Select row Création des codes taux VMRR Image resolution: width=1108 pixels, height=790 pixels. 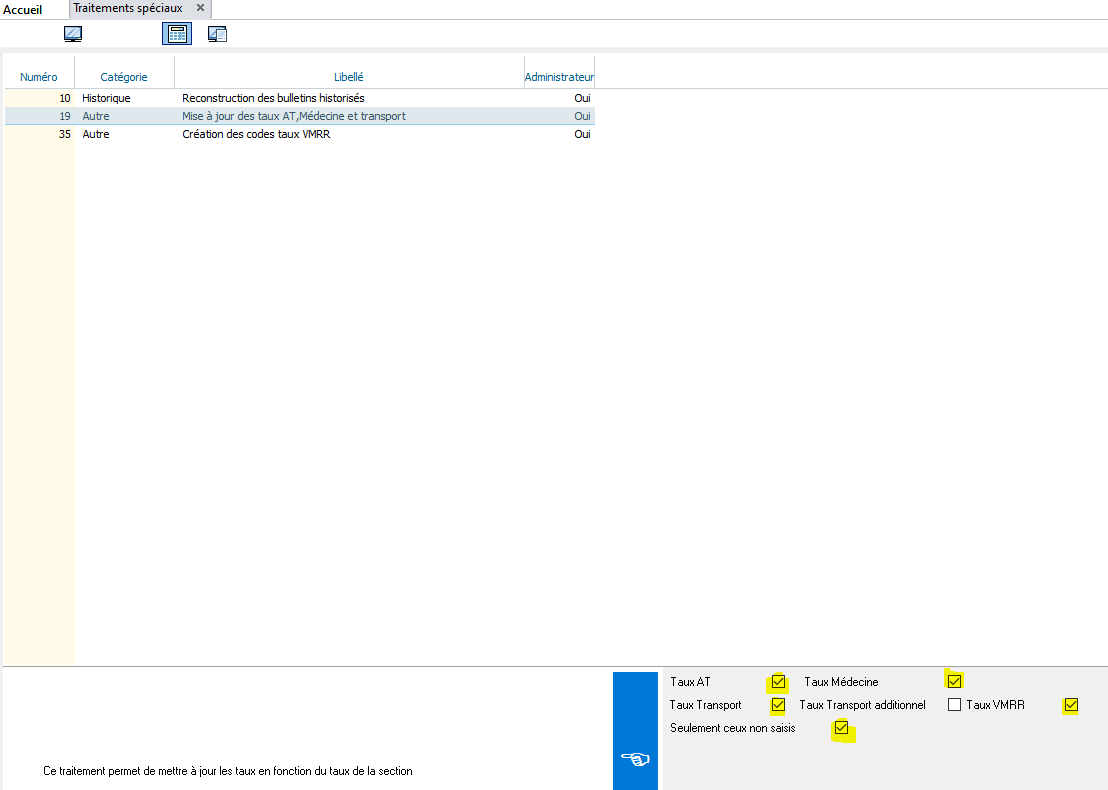(x=256, y=134)
